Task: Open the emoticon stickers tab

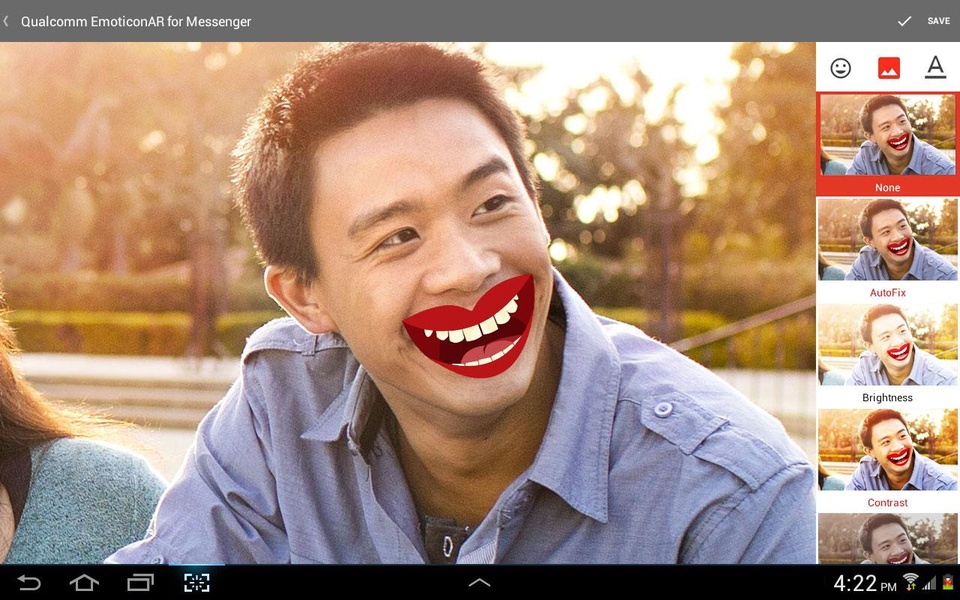Action: 841,68
